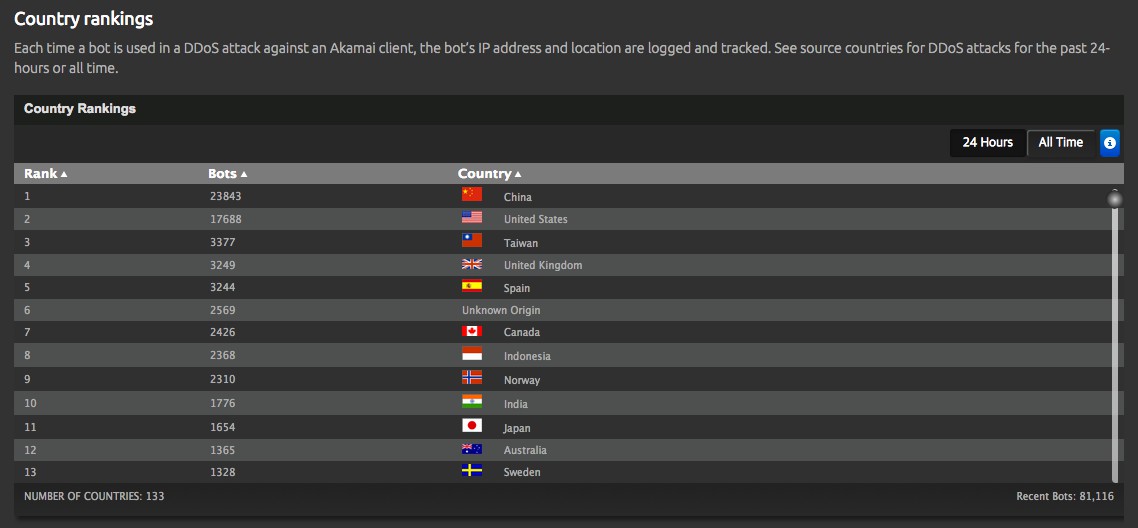The image size is (1138, 528).
Task: Select the India row bot count 1776
Action: pos(221,404)
